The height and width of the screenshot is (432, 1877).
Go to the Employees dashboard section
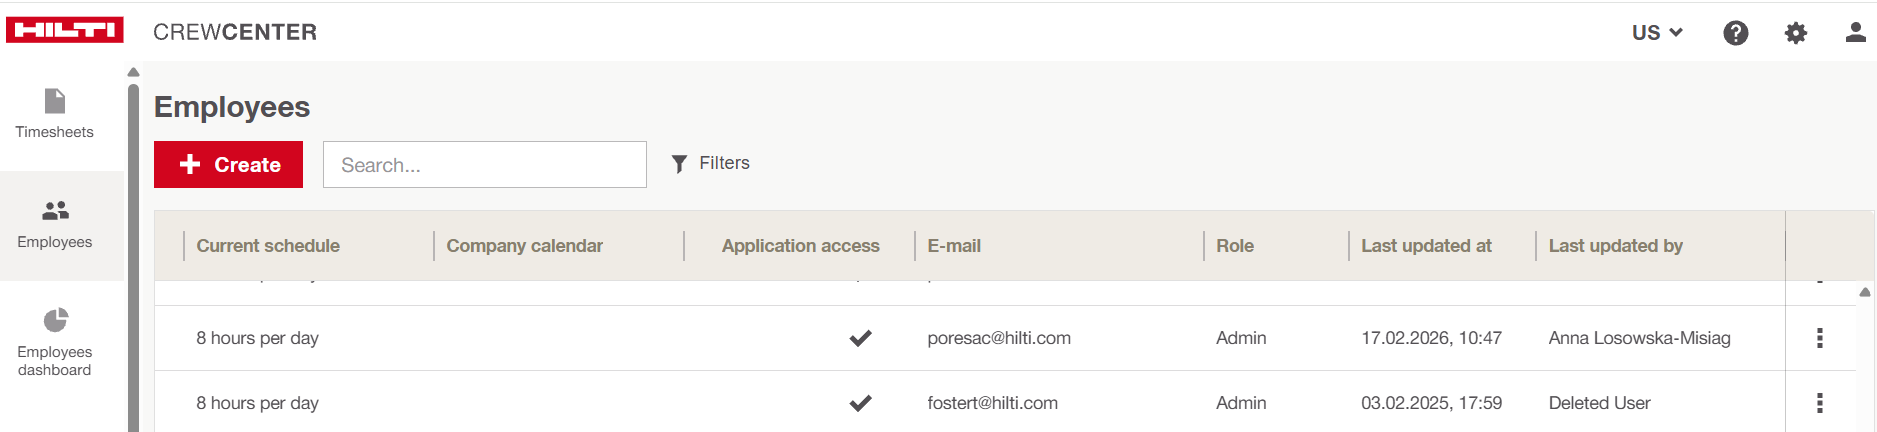coord(55,342)
